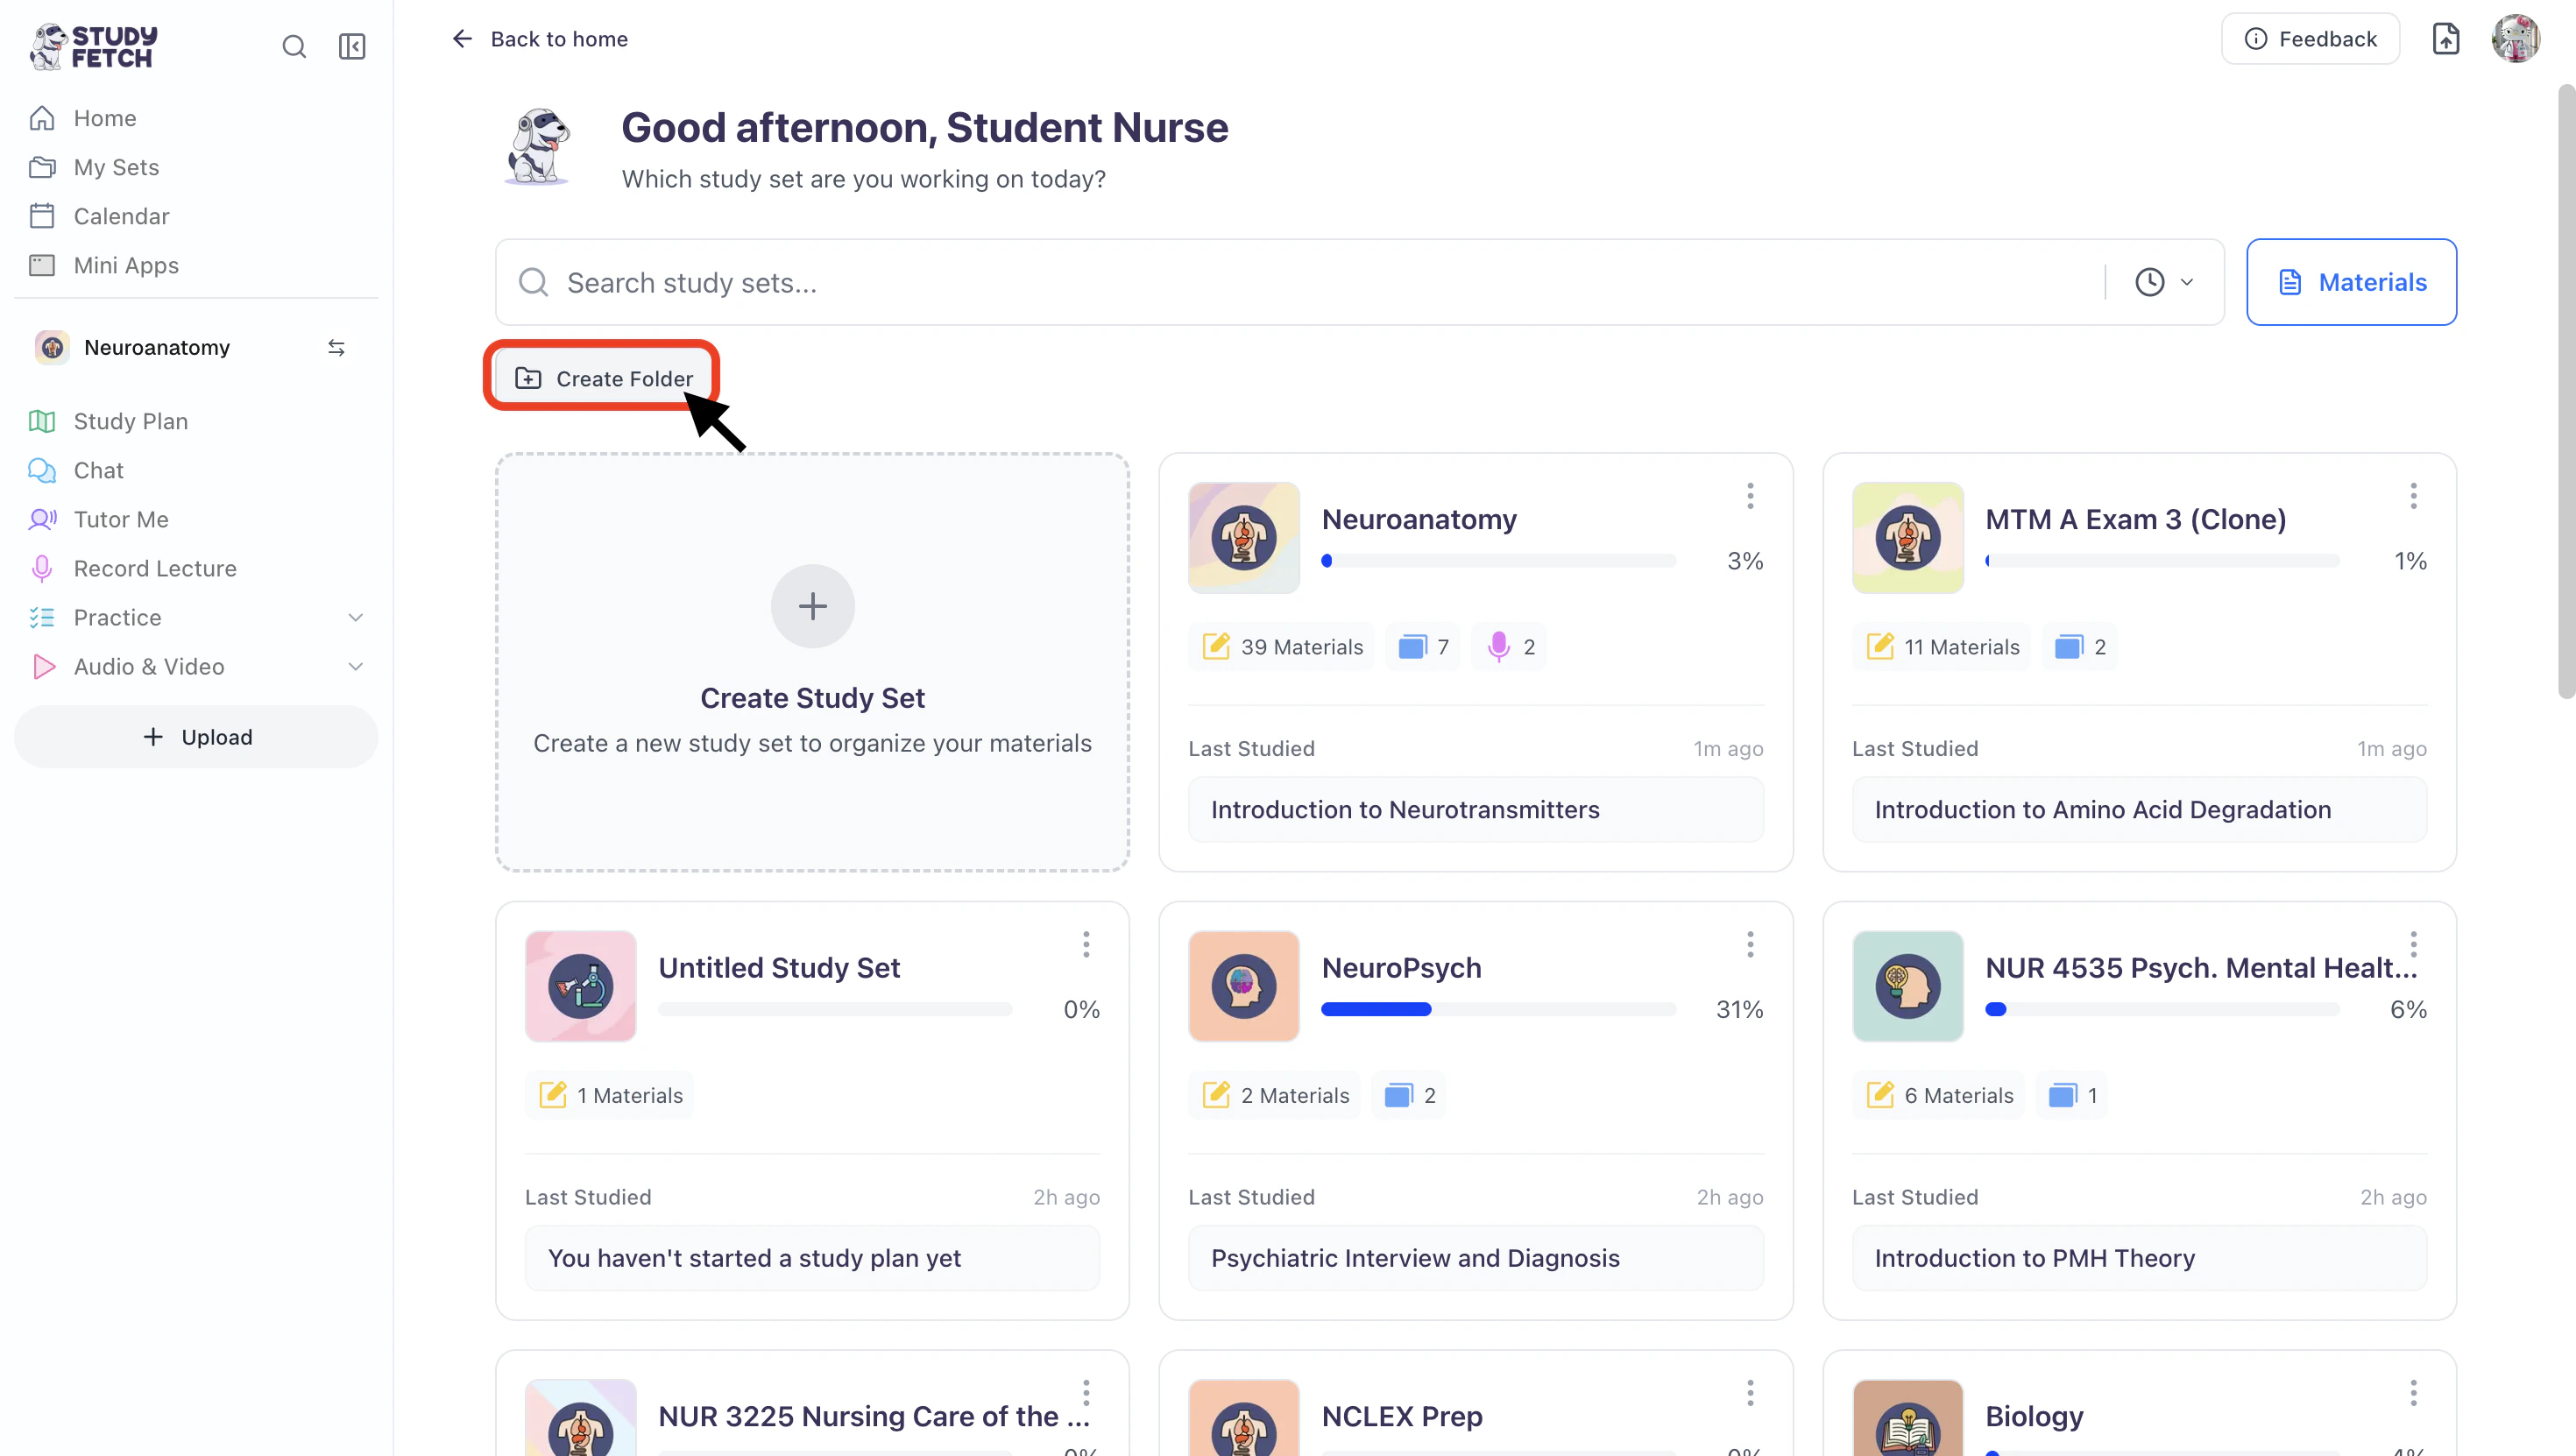Image resolution: width=2576 pixels, height=1456 pixels.
Task: Open NUR 4535 Psych card options menu
Action: pos(2413,944)
